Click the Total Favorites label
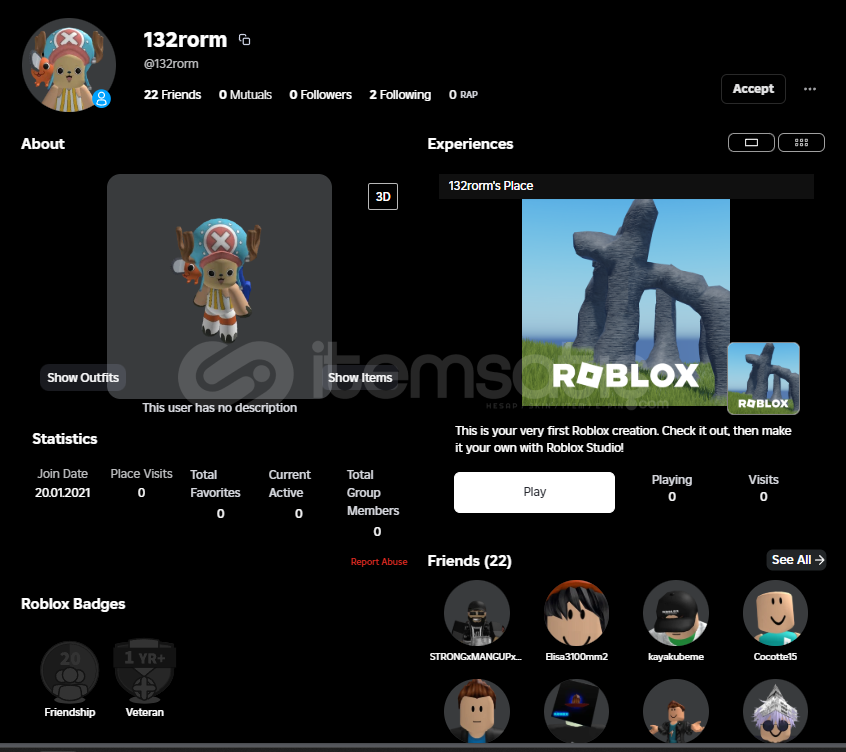Image resolution: width=846 pixels, height=752 pixels. [x=215, y=483]
